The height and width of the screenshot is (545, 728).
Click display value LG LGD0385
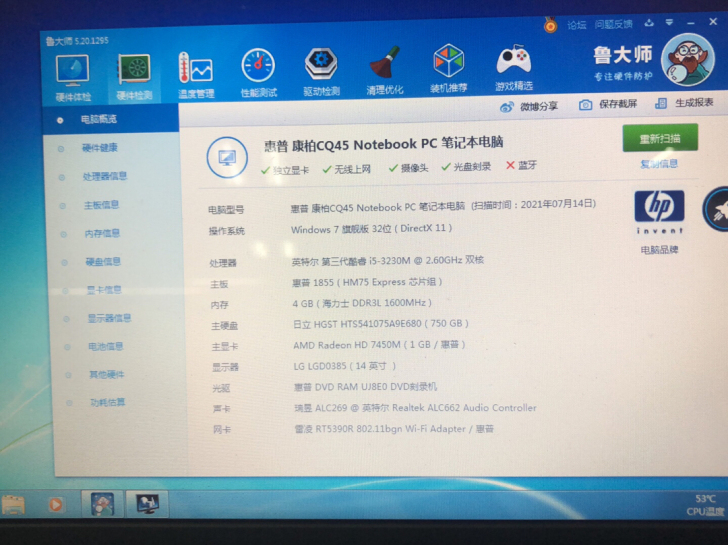(x=344, y=366)
